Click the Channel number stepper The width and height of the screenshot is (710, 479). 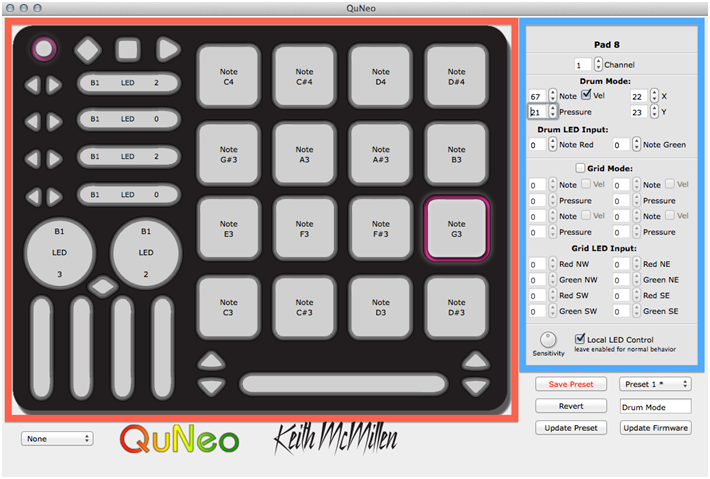coord(599,64)
